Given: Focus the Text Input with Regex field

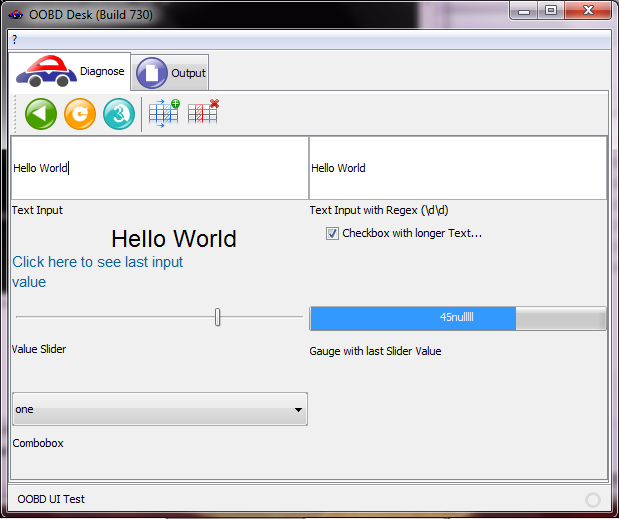Looking at the screenshot, I should click(x=457, y=168).
